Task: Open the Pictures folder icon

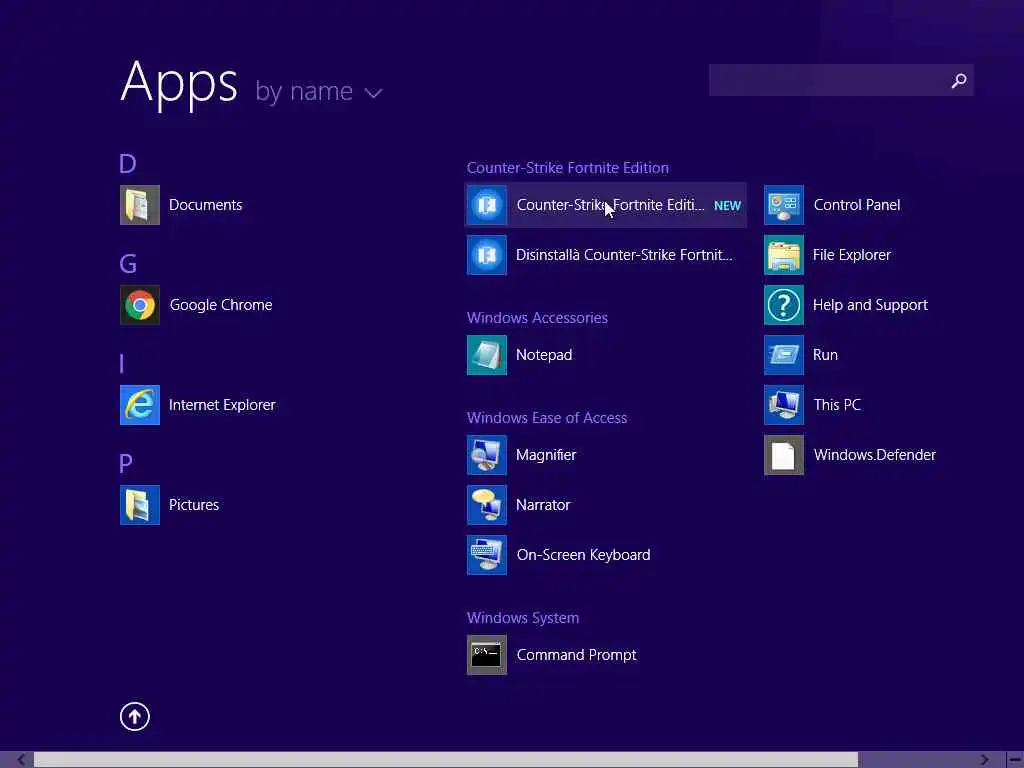Action: point(140,505)
